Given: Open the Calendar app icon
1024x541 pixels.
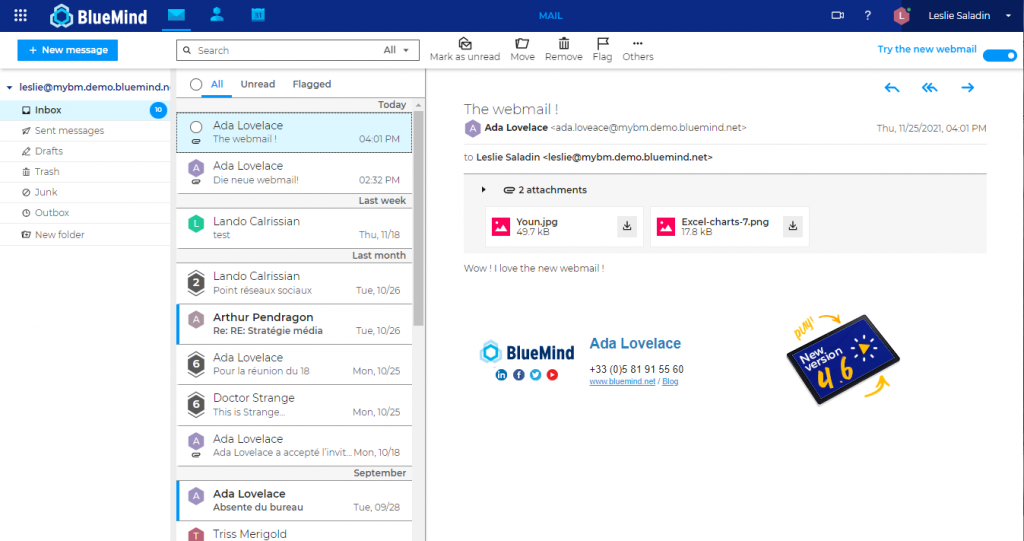Looking at the screenshot, I should point(258,15).
